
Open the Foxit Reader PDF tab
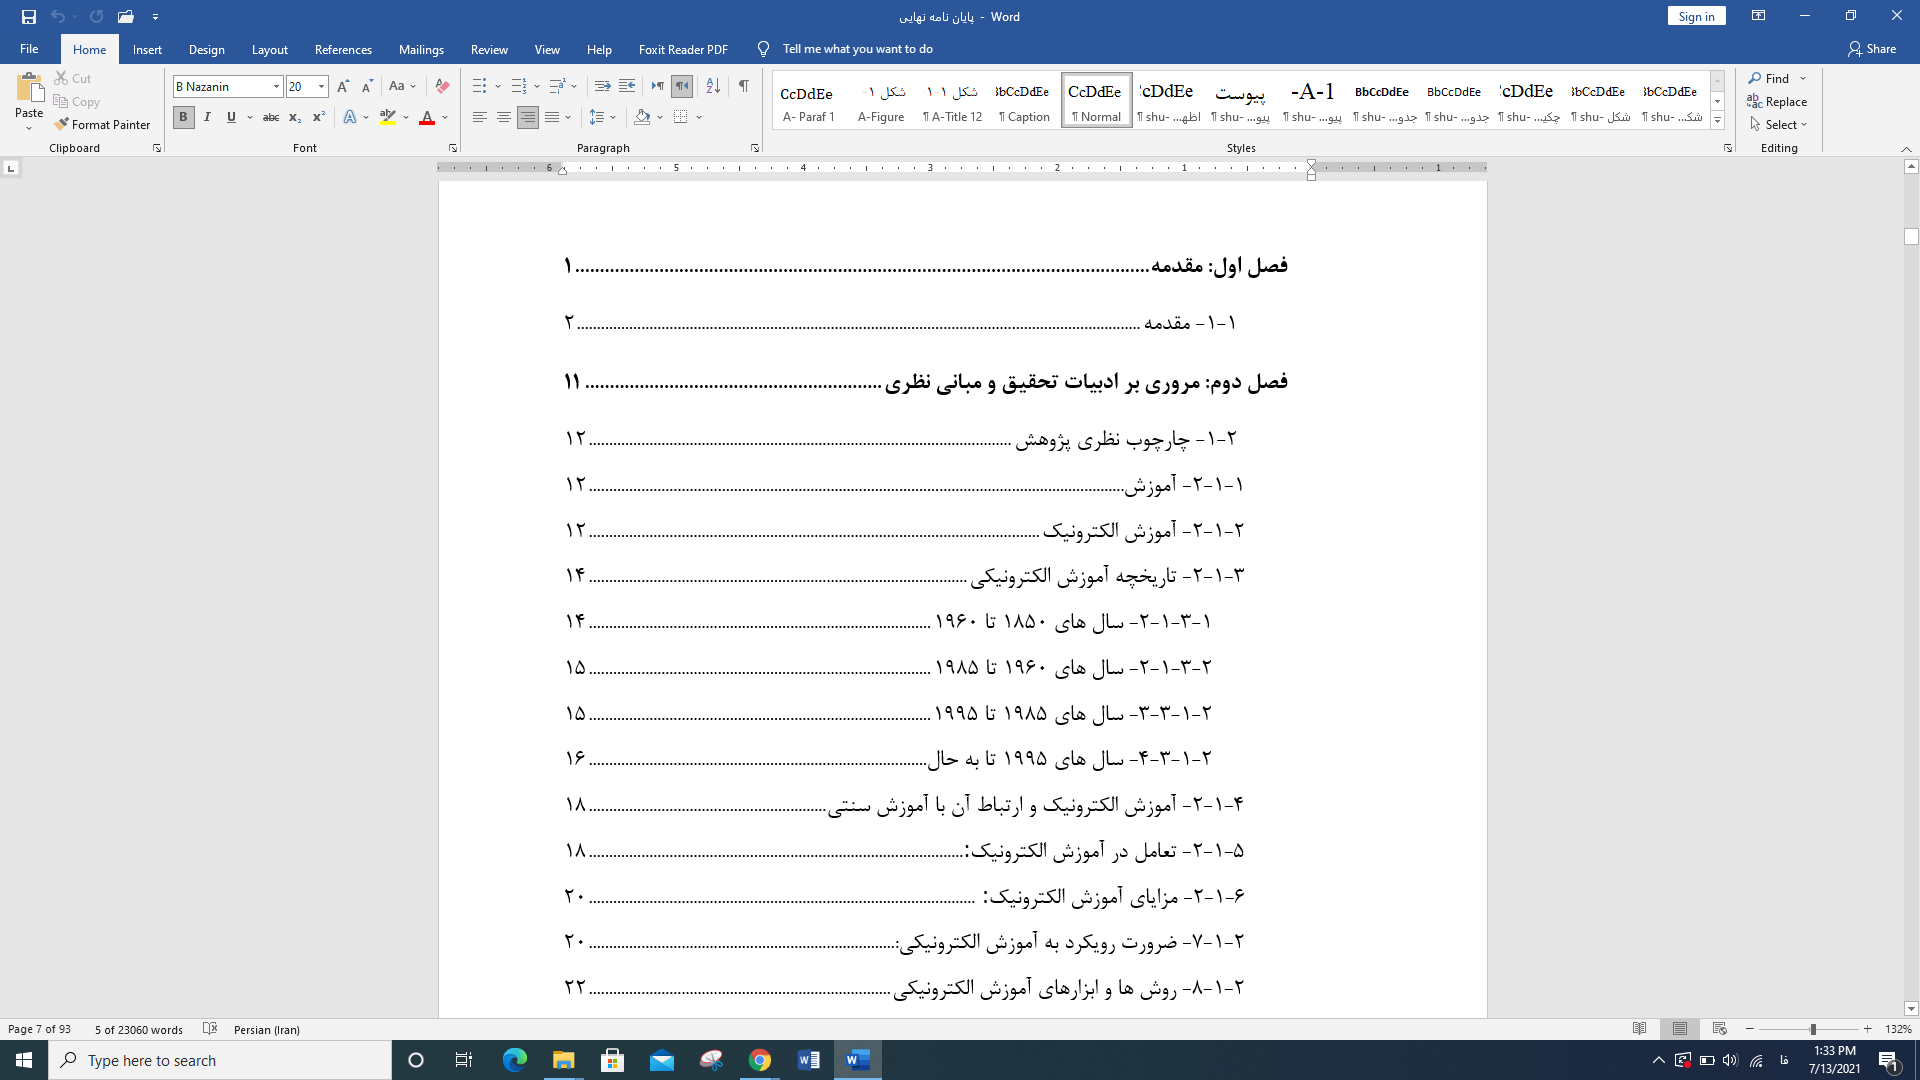[x=683, y=49]
